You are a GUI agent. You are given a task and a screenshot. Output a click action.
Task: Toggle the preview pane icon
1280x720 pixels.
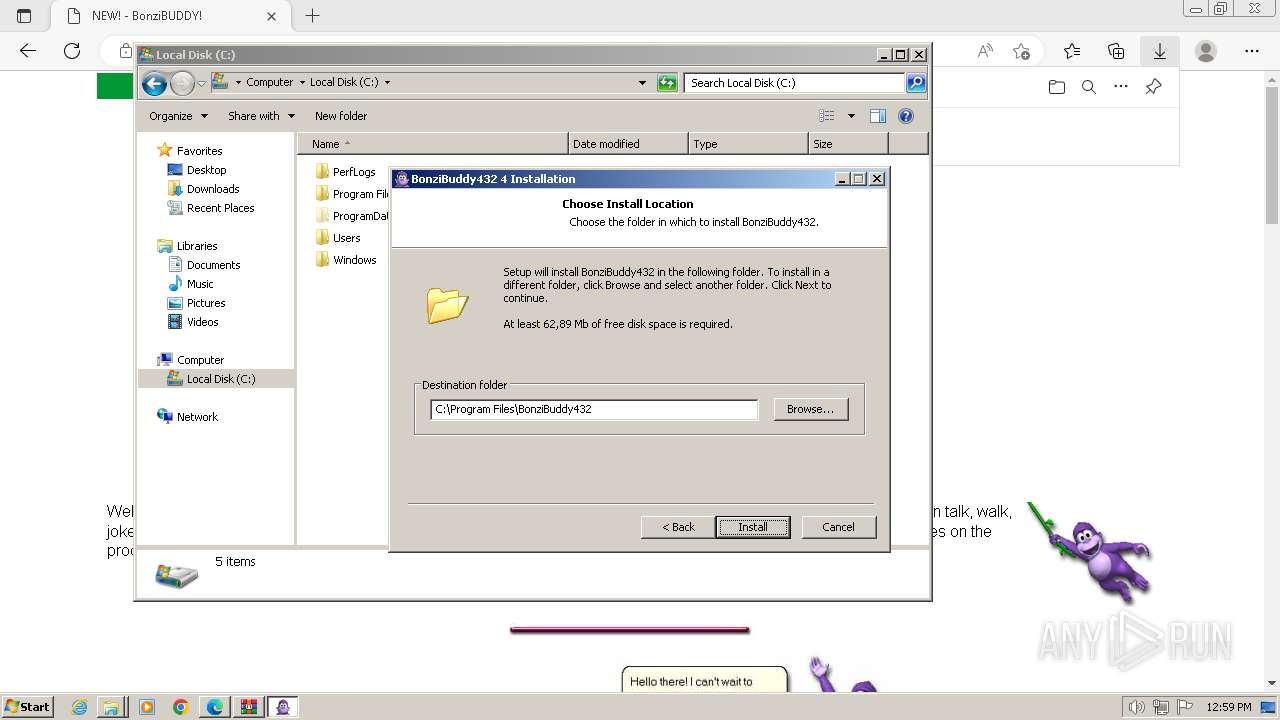tap(878, 116)
